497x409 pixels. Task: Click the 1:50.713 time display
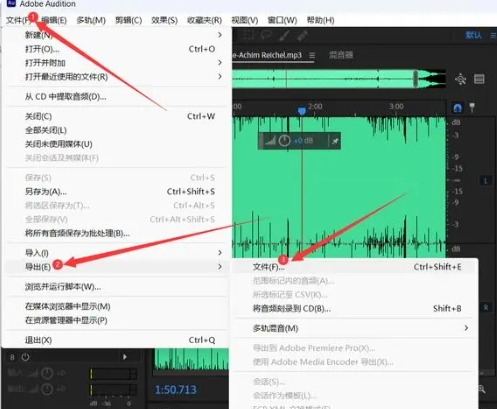click(176, 390)
